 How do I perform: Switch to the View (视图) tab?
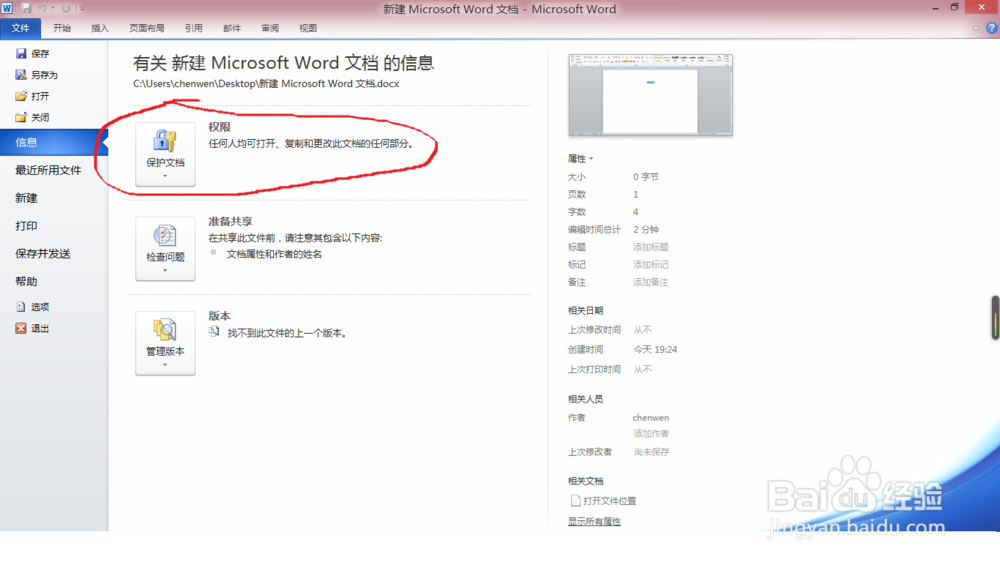coord(308,28)
